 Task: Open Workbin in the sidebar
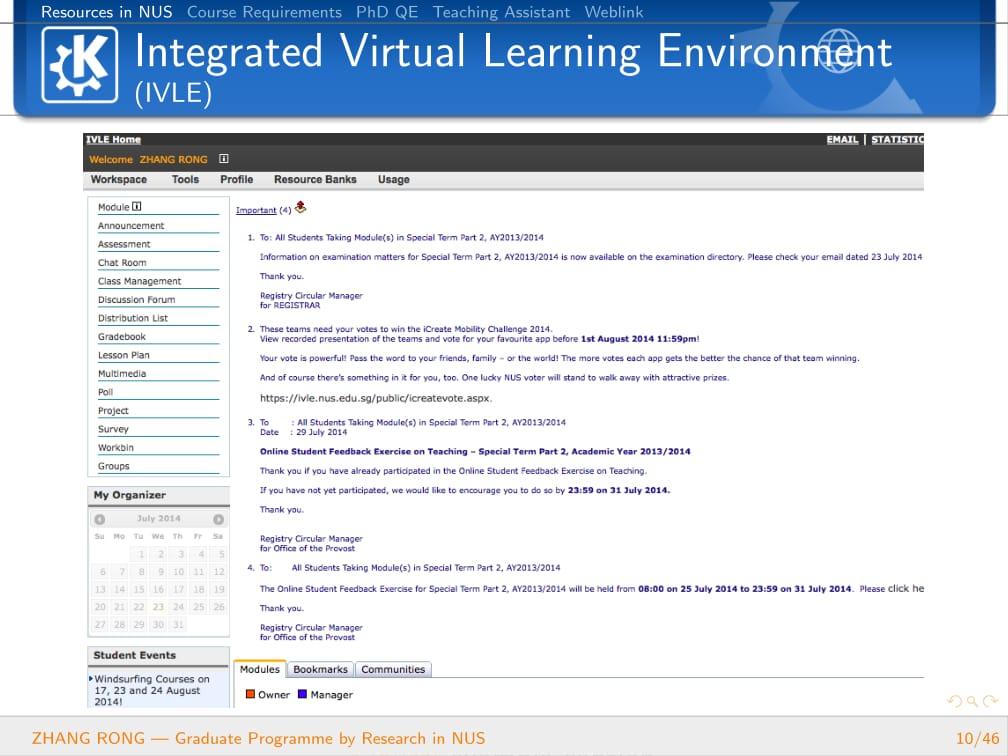pyautogui.click(x=116, y=447)
